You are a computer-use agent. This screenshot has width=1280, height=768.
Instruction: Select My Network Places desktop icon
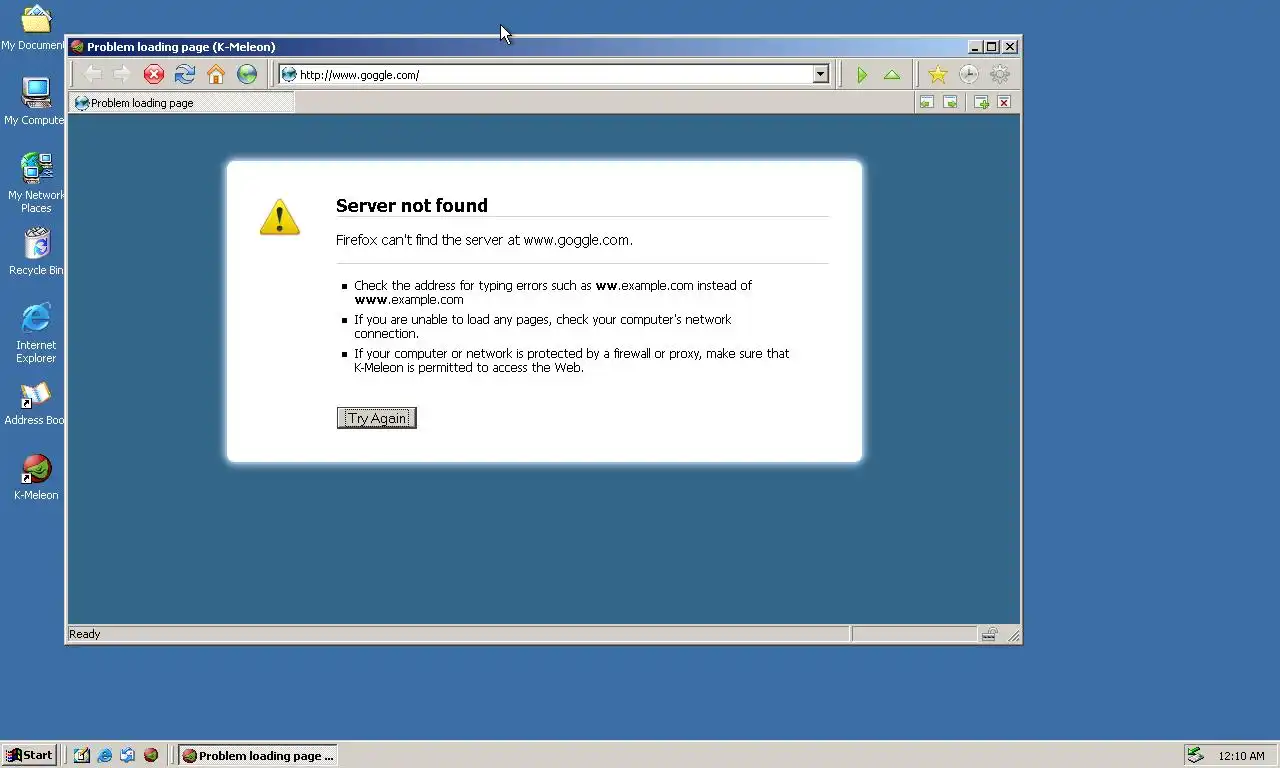(36, 182)
